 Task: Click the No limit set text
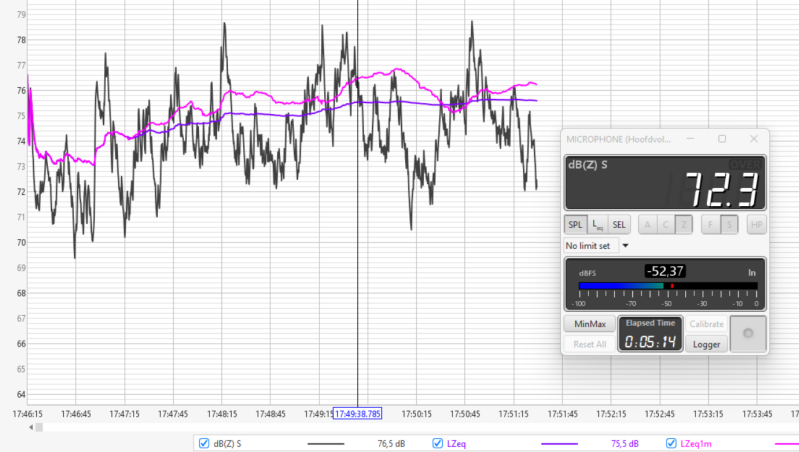pyautogui.click(x=588, y=246)
